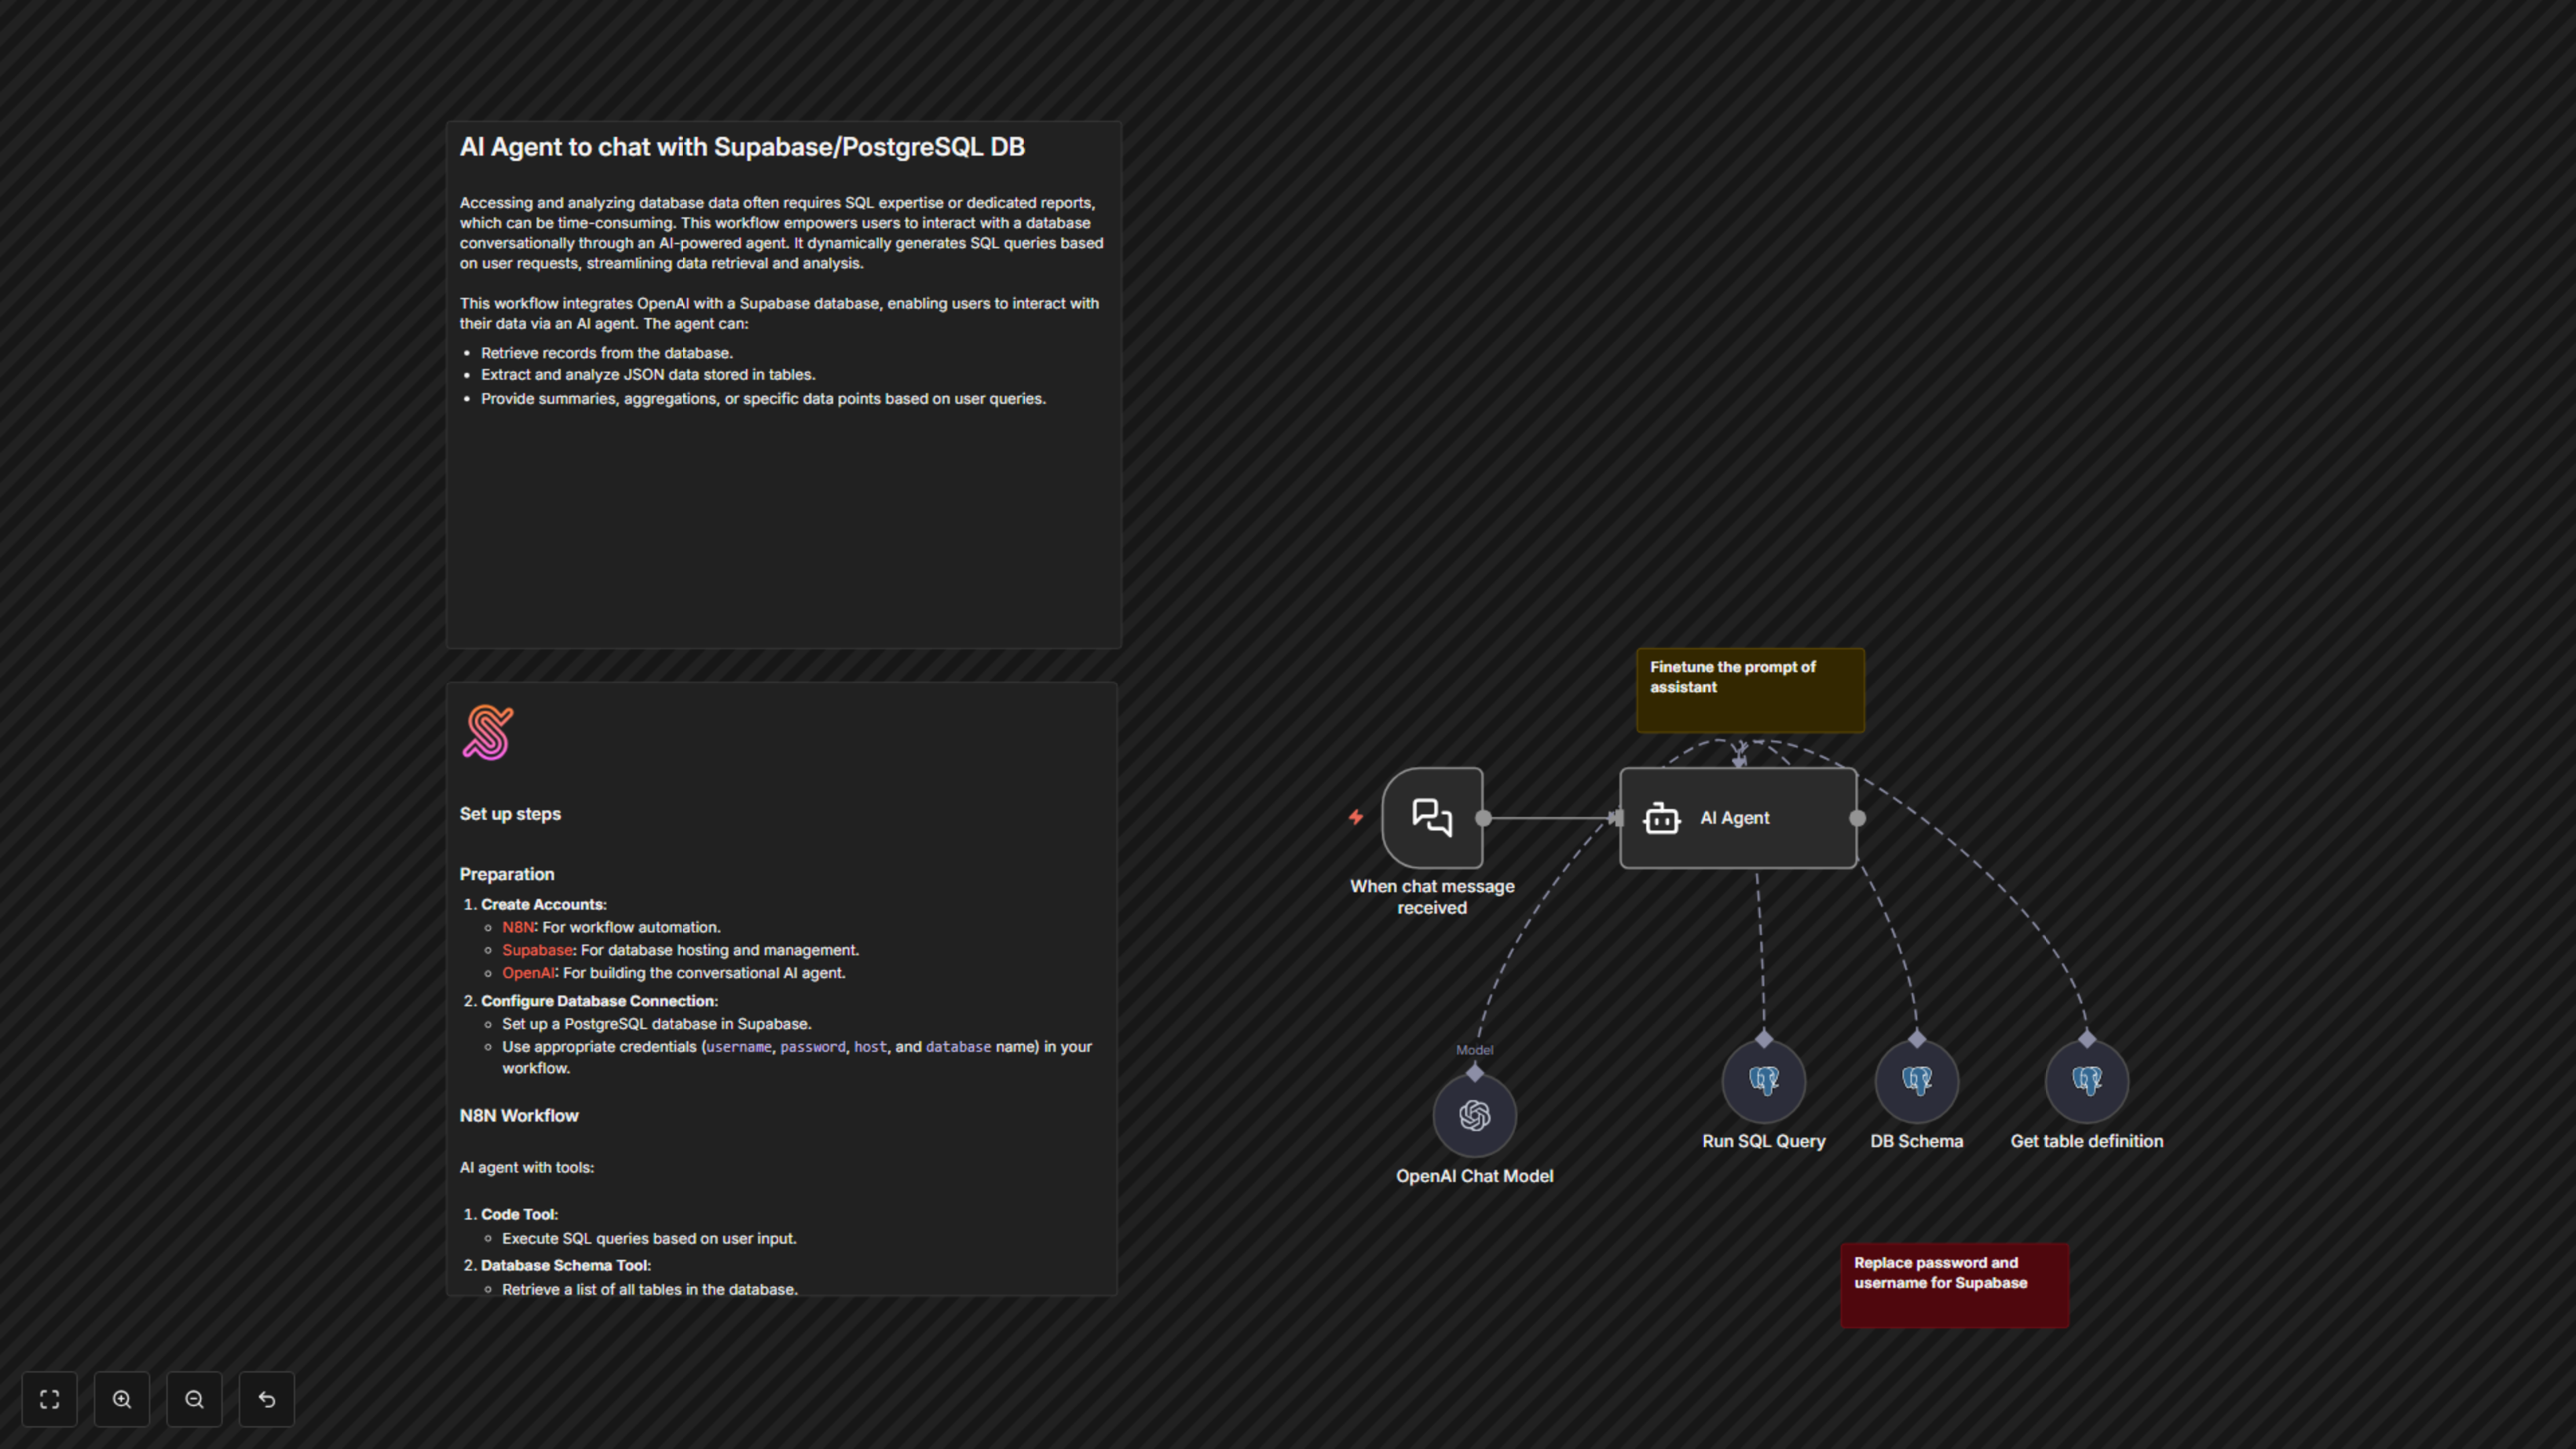Select the OpenAI Chat Model node icon

(x=1474, y=1115)
